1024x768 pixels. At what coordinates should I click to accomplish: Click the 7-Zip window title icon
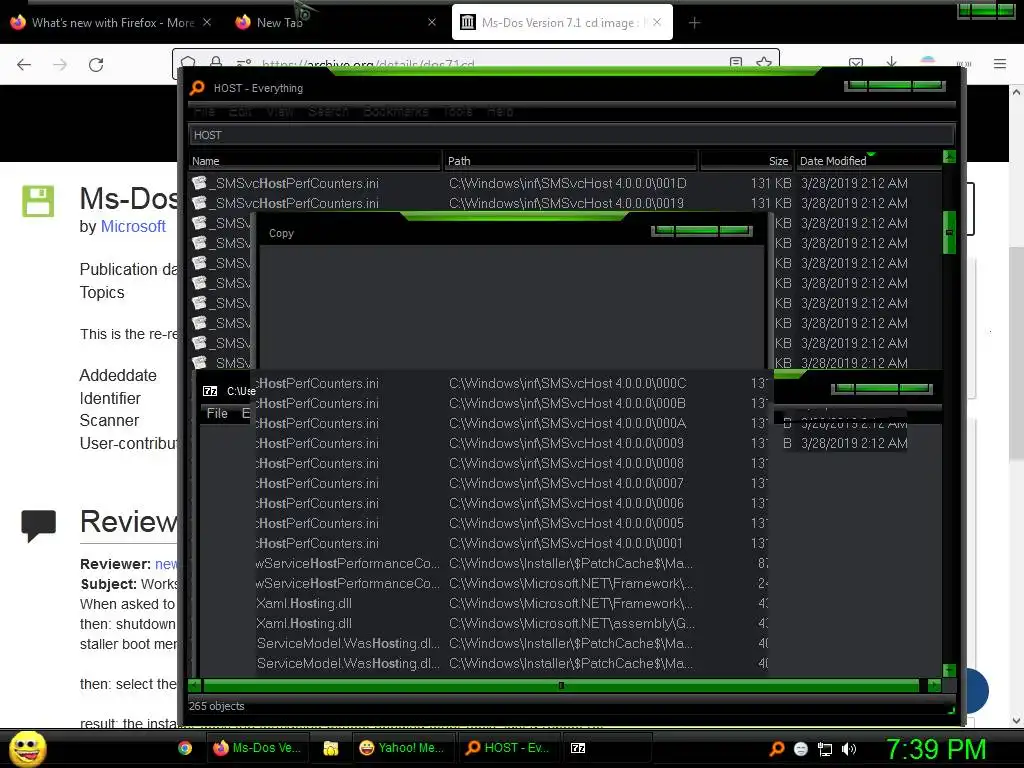pyautogui.click(x=210, y=391)
